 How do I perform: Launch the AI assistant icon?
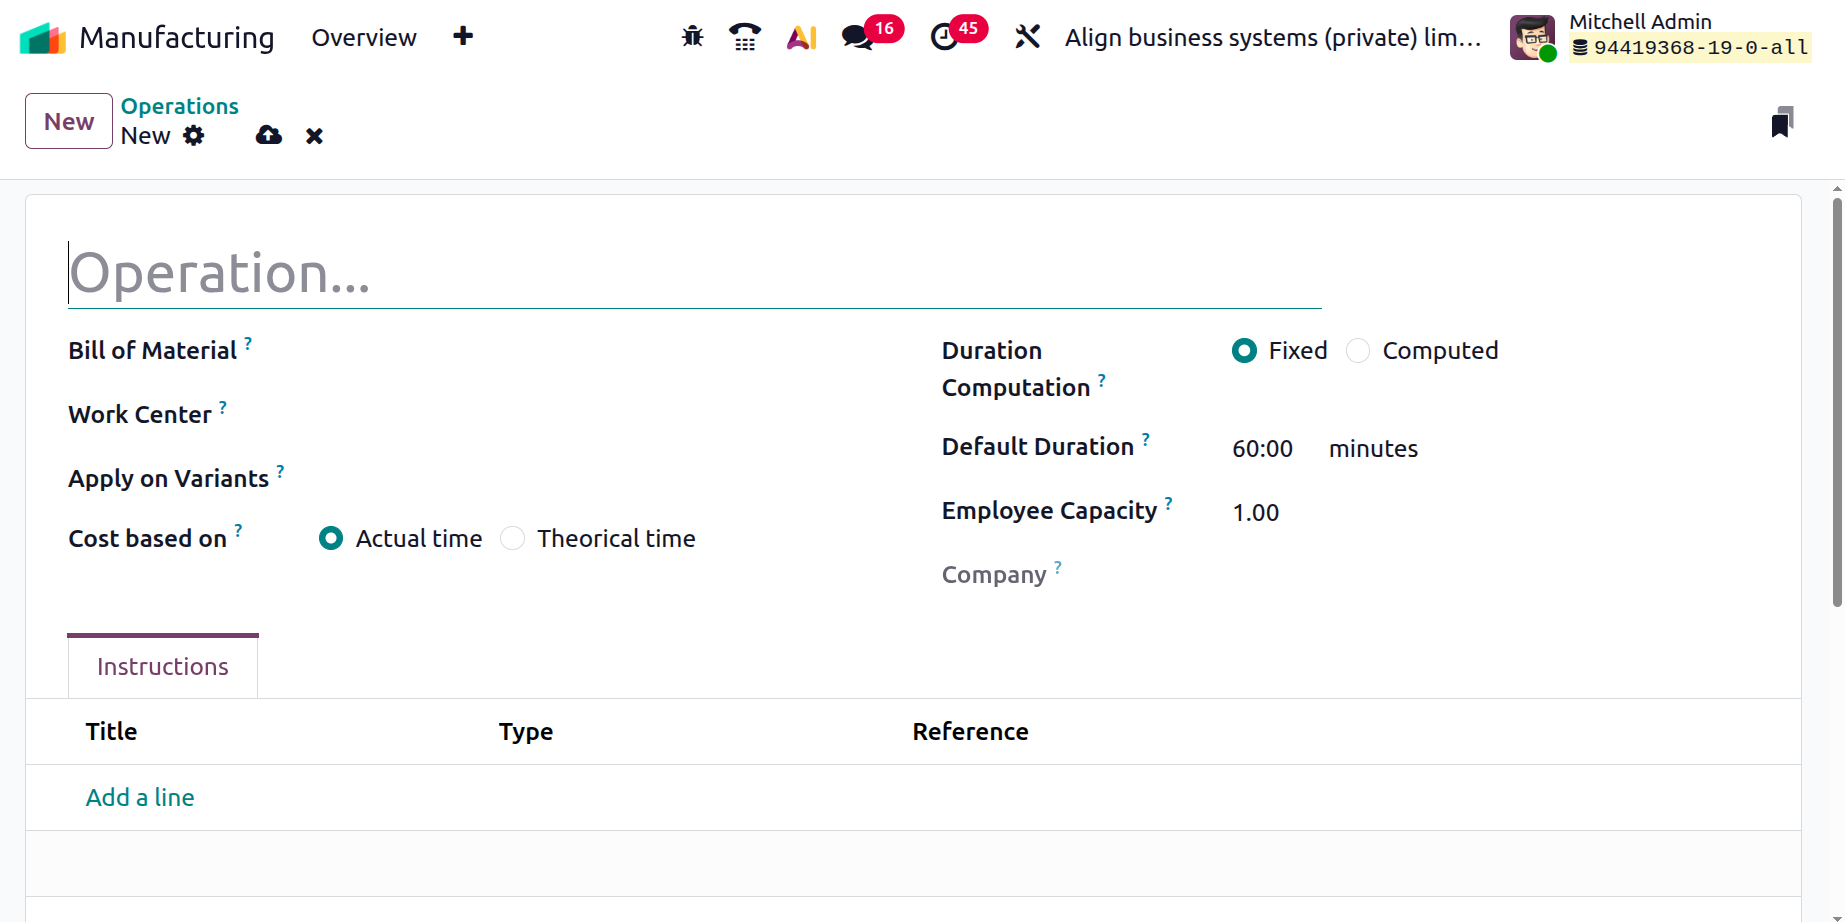pos(801,38)
